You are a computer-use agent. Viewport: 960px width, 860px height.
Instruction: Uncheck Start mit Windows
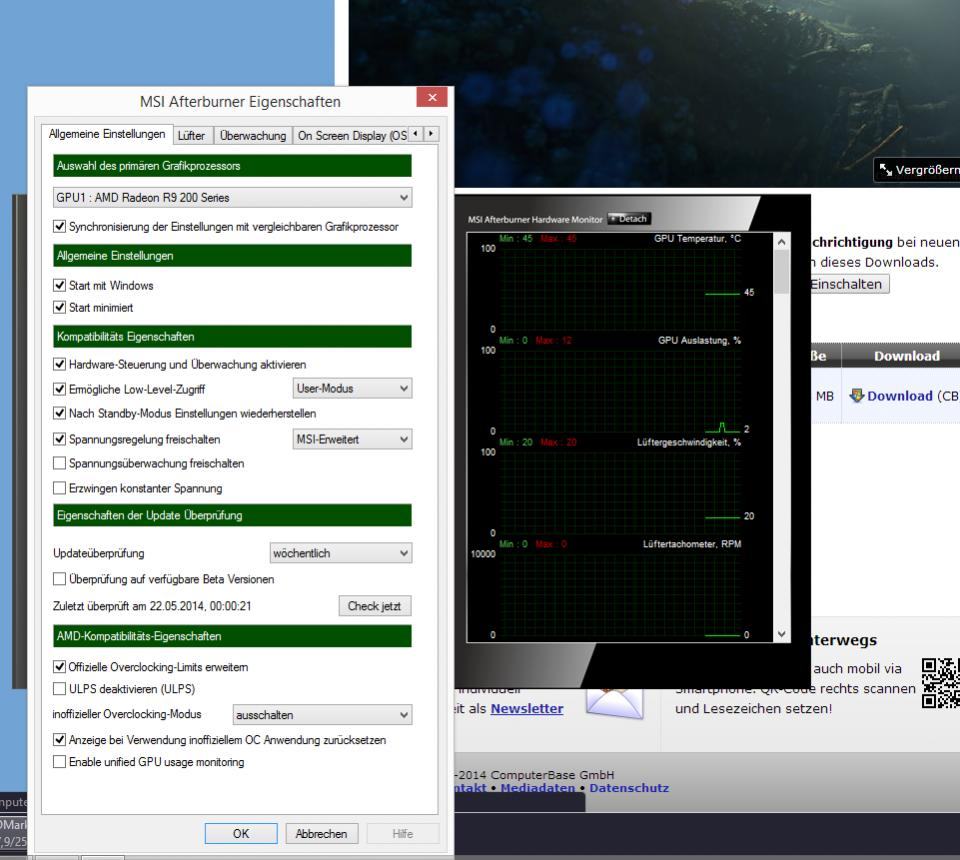tap(59, 285)
